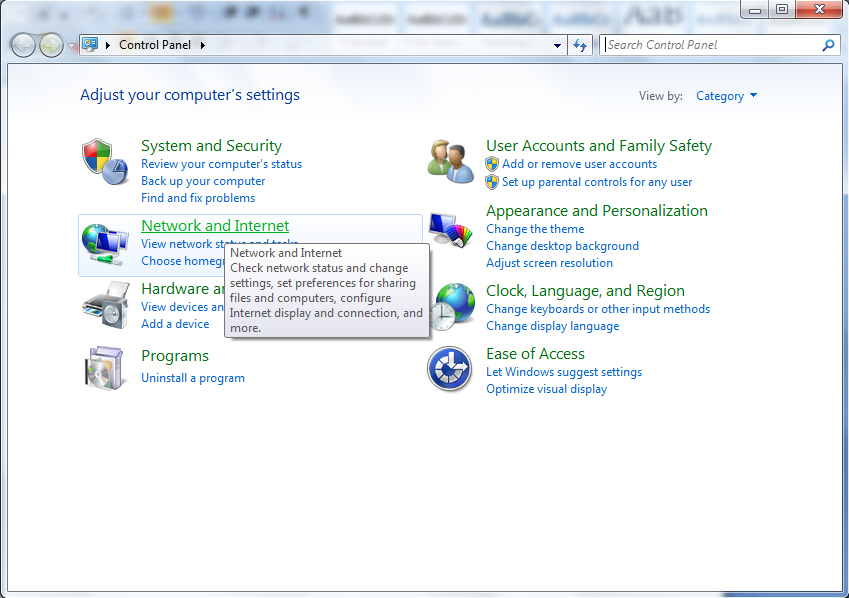Viewport: 849px width, 598px height.
Task: Click Uninstall a program link
Action: 193,378
